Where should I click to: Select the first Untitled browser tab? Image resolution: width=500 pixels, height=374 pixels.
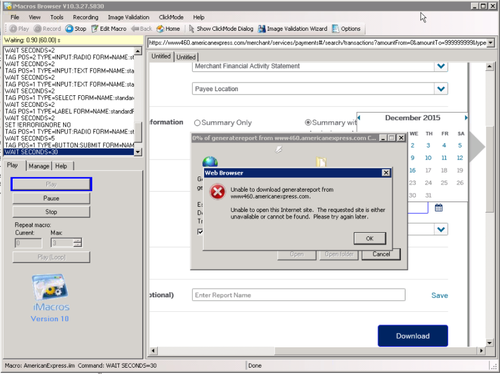pos(161,56)
